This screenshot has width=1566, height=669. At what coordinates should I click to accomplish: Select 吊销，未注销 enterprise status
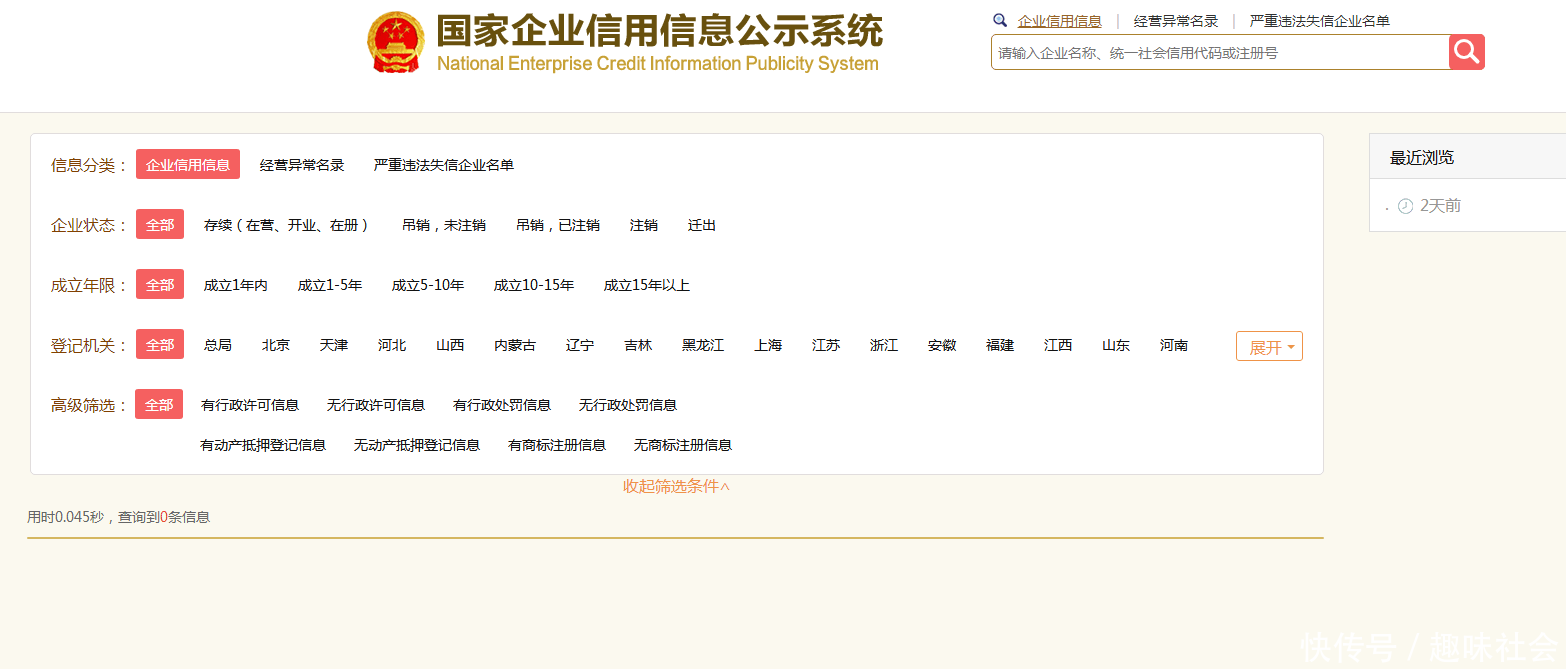pyautogui.click(x=443, y=225)
